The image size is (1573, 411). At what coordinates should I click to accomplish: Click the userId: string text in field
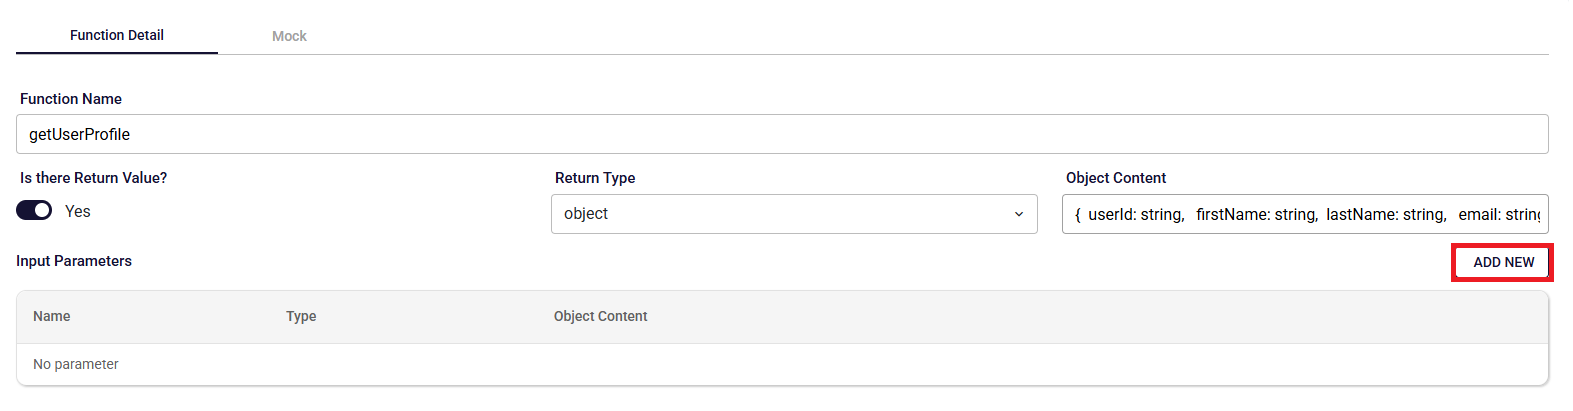1136,215
